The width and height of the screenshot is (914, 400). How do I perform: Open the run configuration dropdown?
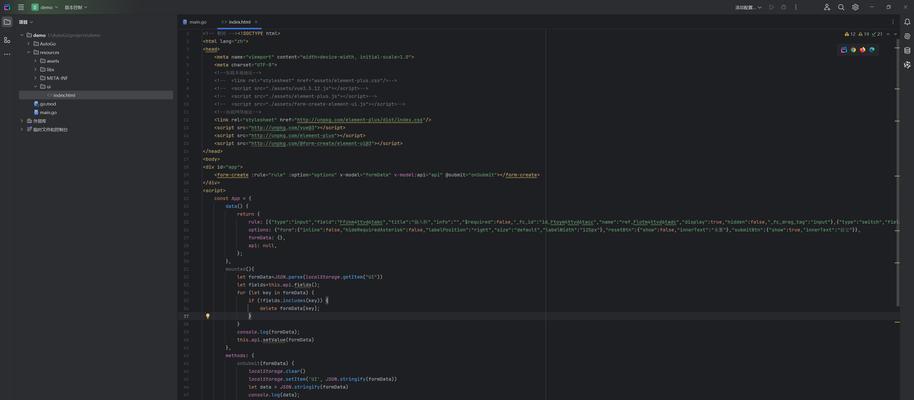[748, 7]
